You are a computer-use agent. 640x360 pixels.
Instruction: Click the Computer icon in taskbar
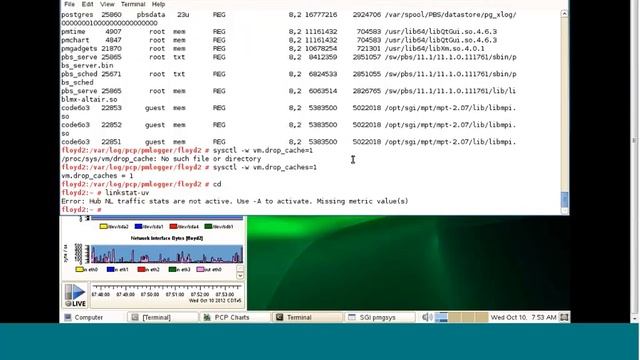tap(68, 317)
